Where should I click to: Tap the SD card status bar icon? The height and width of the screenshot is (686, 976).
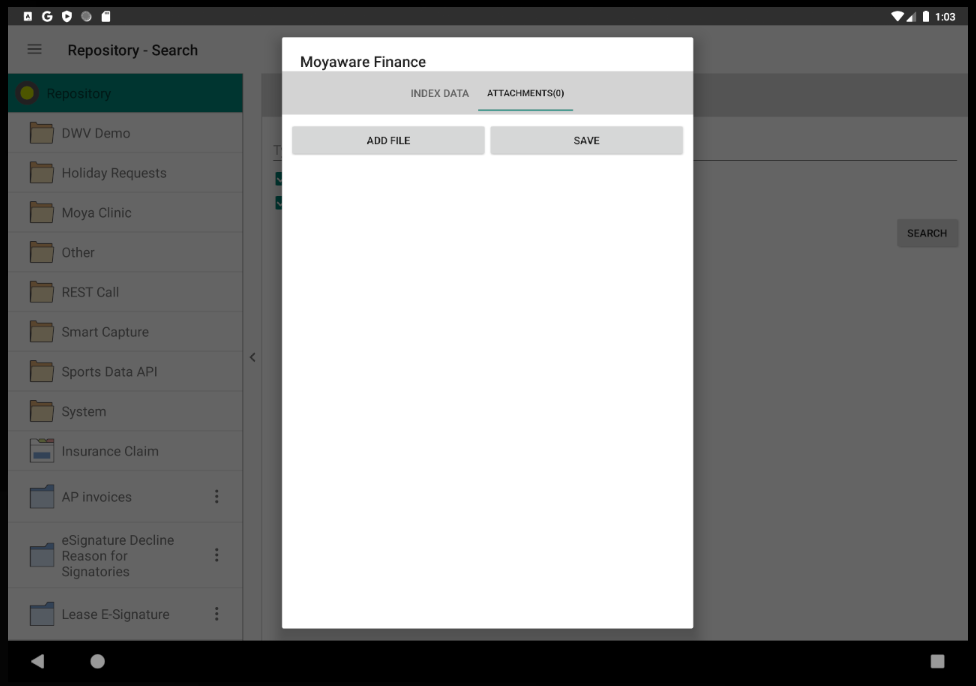106,17
